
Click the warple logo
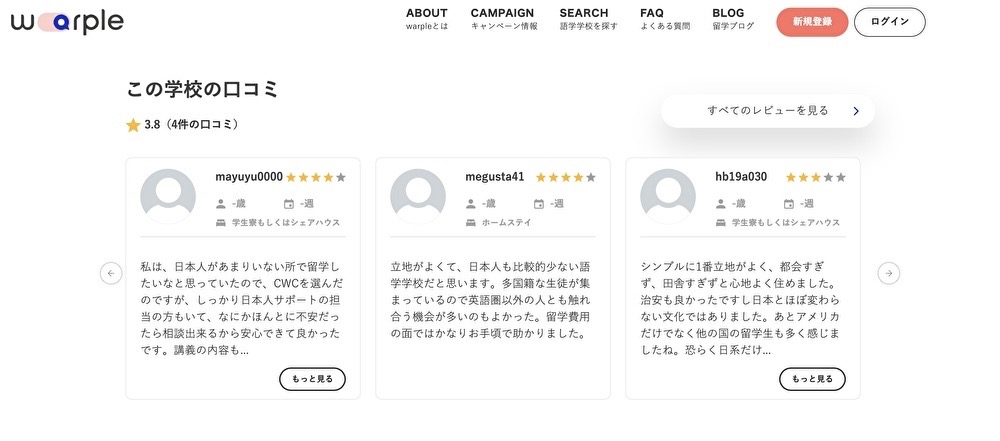67,22
